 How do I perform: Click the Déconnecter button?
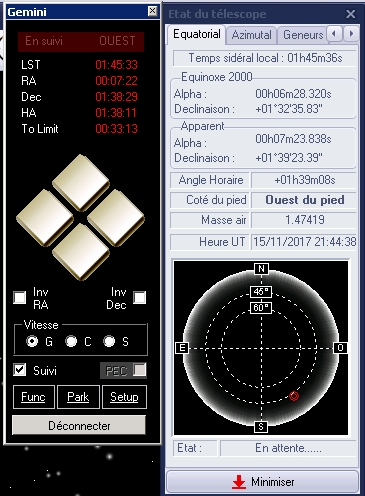coord(79,425)
